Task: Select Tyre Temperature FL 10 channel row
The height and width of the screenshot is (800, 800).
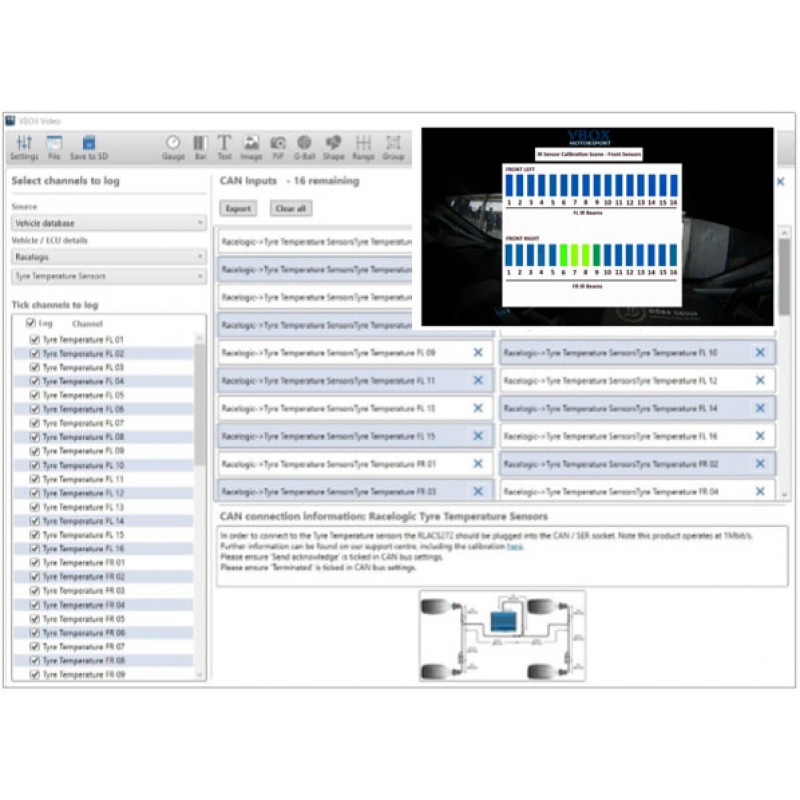Action: (x=104, y=465)
